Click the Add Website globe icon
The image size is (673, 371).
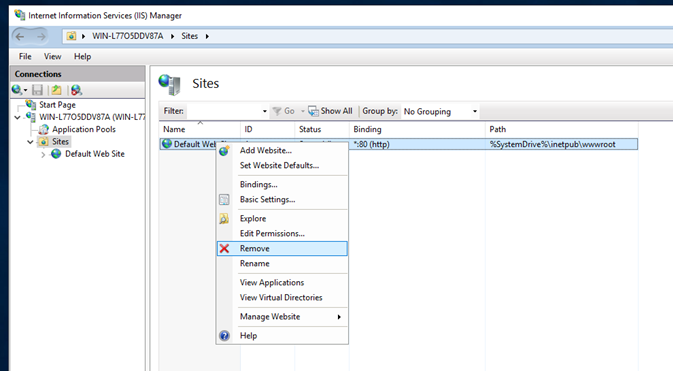pos(224,151)
